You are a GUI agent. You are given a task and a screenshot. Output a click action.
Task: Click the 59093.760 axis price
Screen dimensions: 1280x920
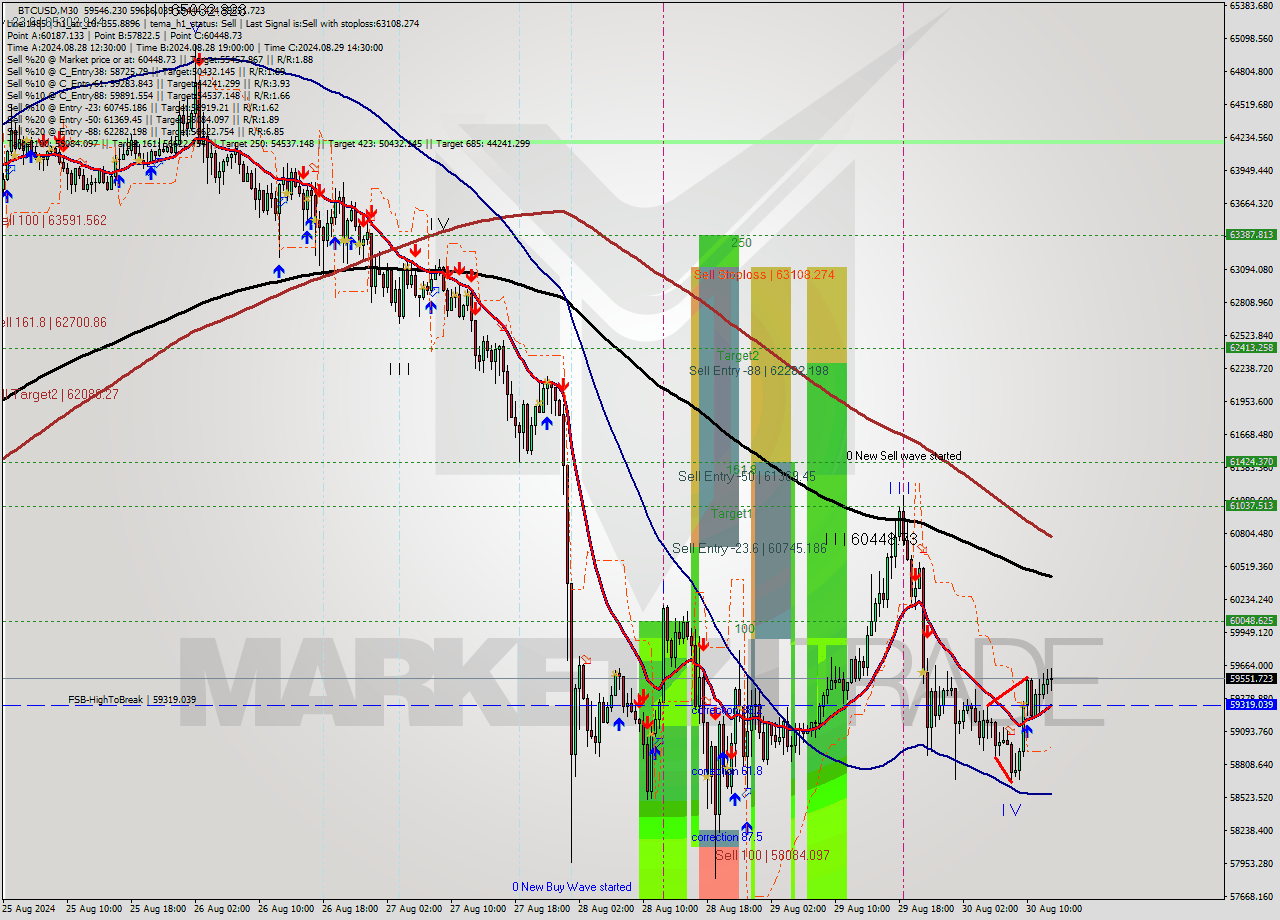click(1251, 732)
